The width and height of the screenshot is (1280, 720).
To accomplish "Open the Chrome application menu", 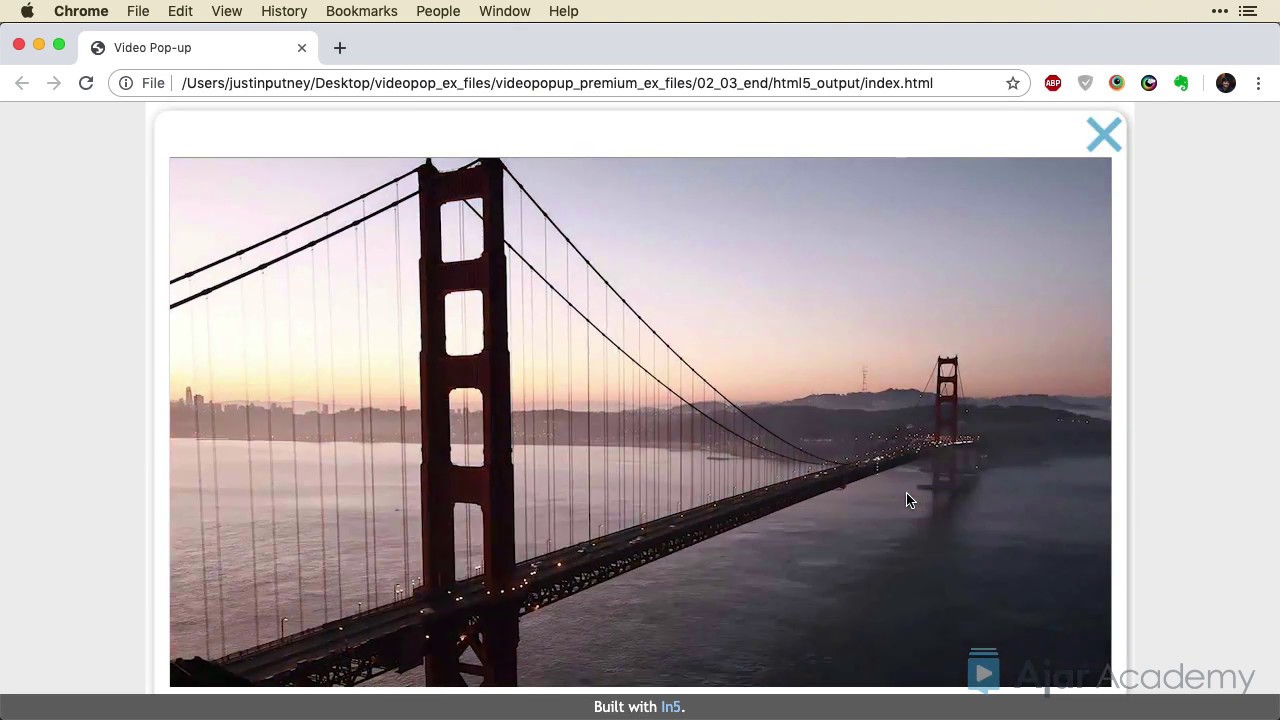I will coord(81,11).
